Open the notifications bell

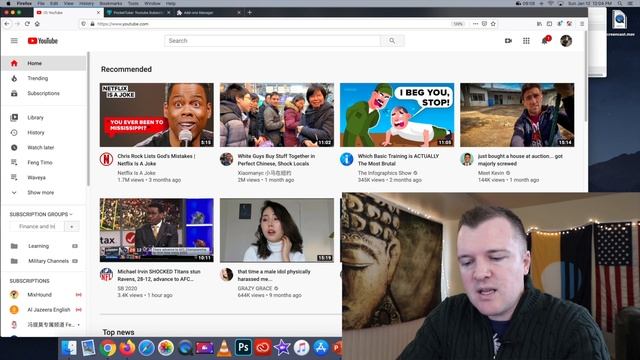(545, 41)
